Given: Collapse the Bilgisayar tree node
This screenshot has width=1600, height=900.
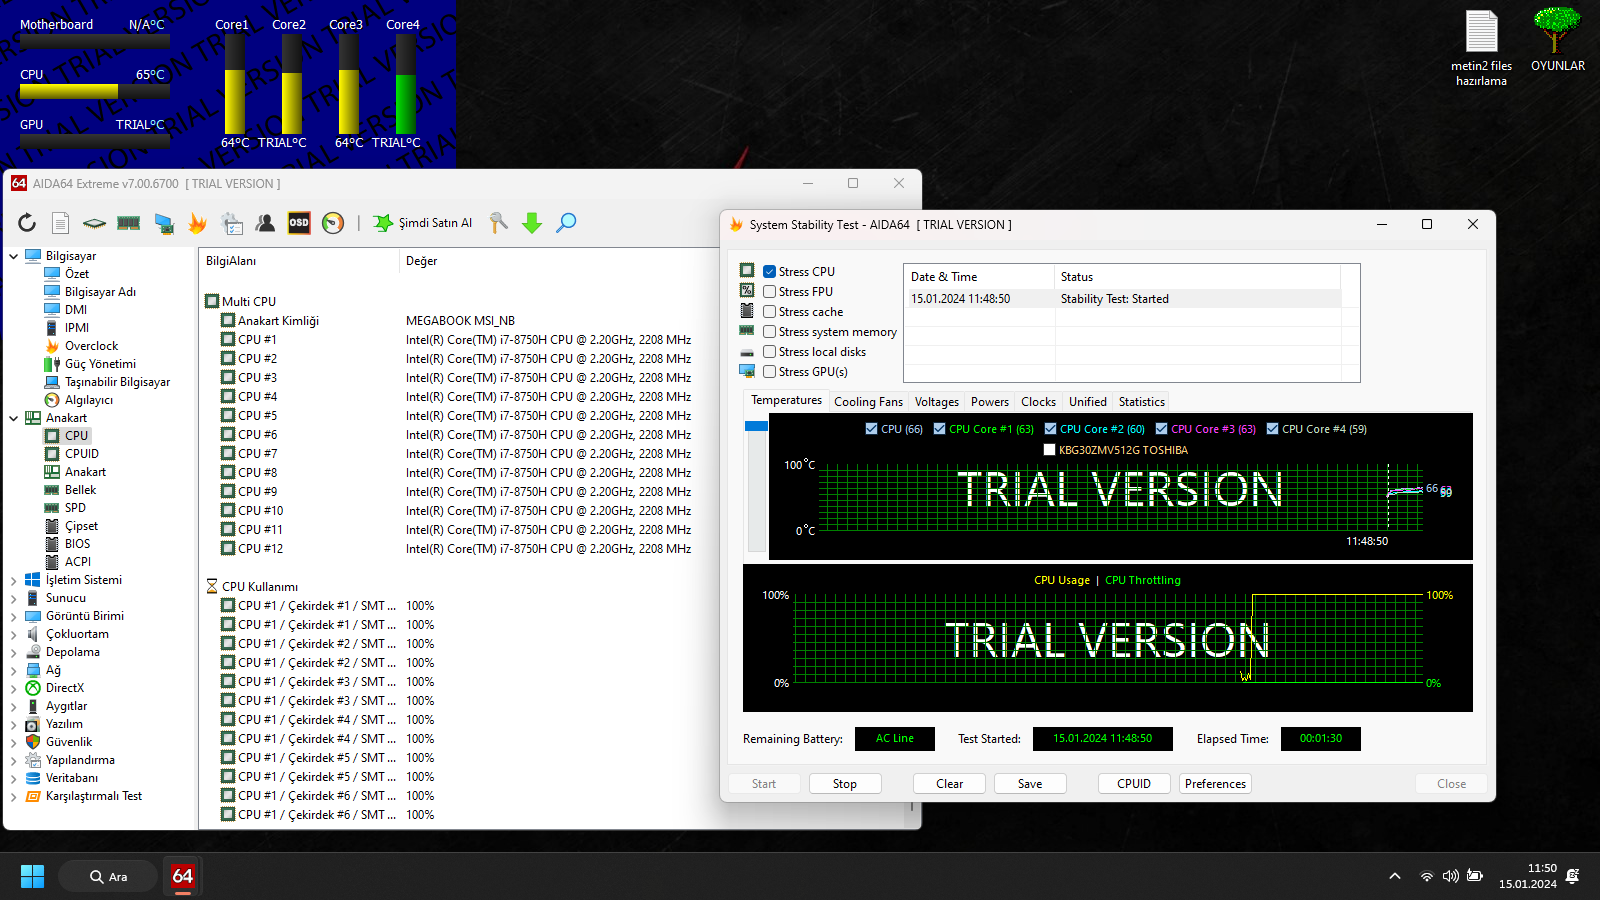Looking at the screenshot, I should click(14, 256).
